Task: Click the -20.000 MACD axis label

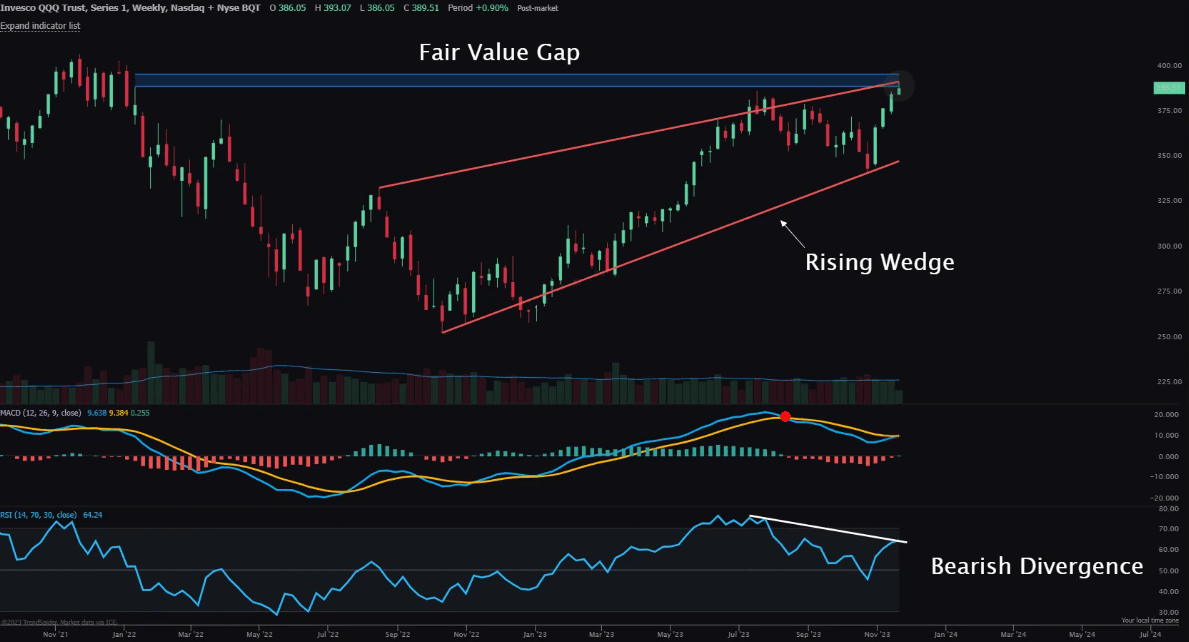Action: coord(1165,498)
